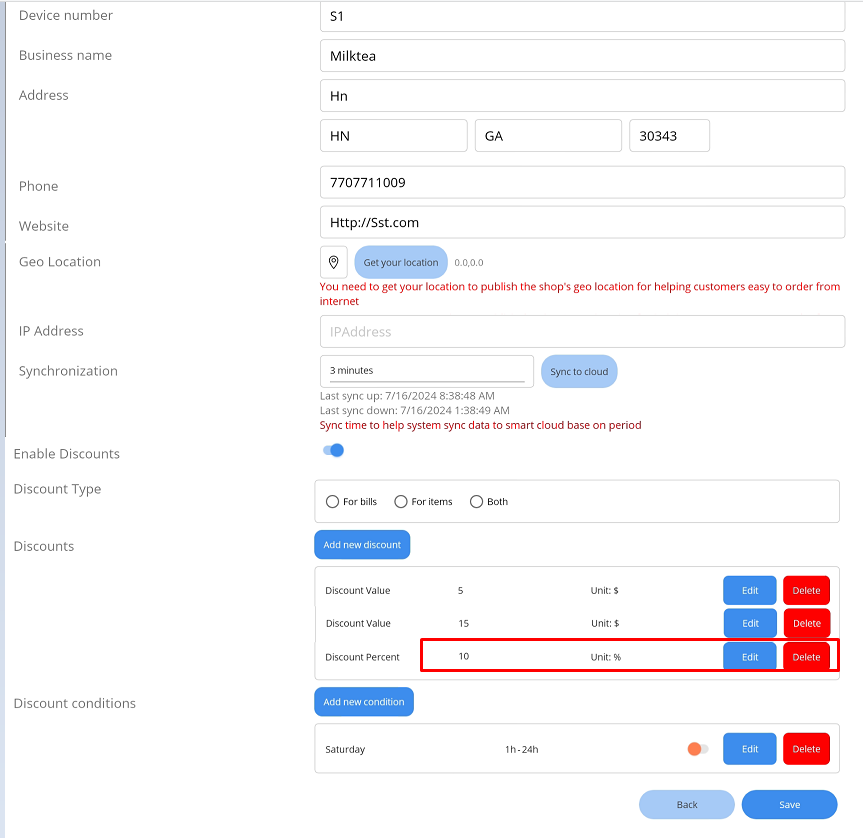863x838 pixels.
Task: Click the Sync to cloud button
Action: click(x=579, y=371)
